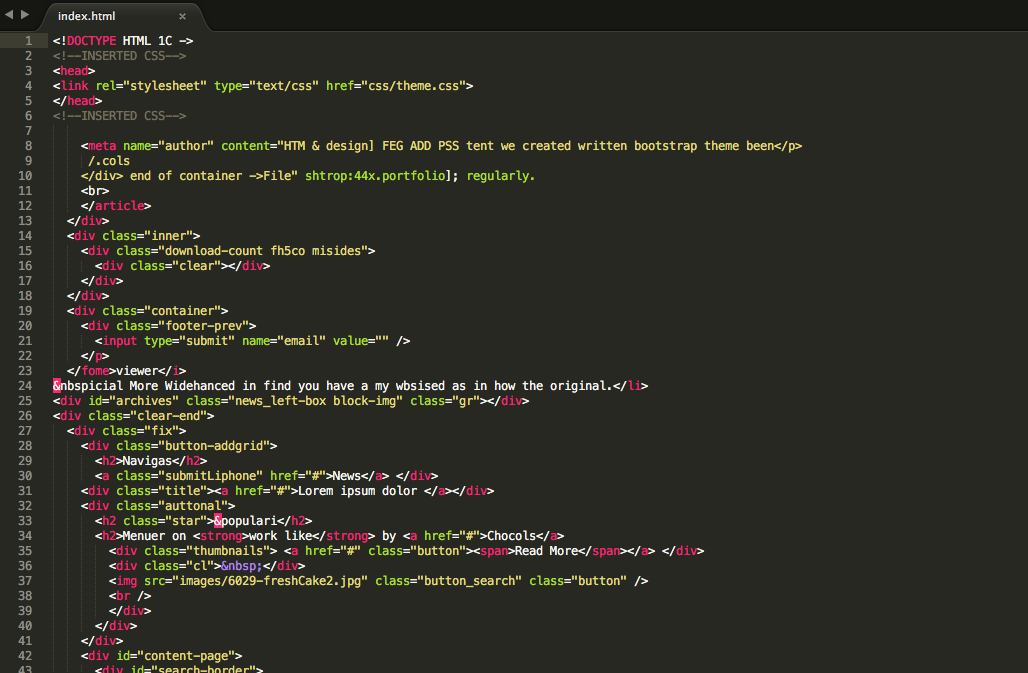Viewport: 1028px width, 673px height.
Task: Click the opening head tag on line 3
Action: [74, 71]
